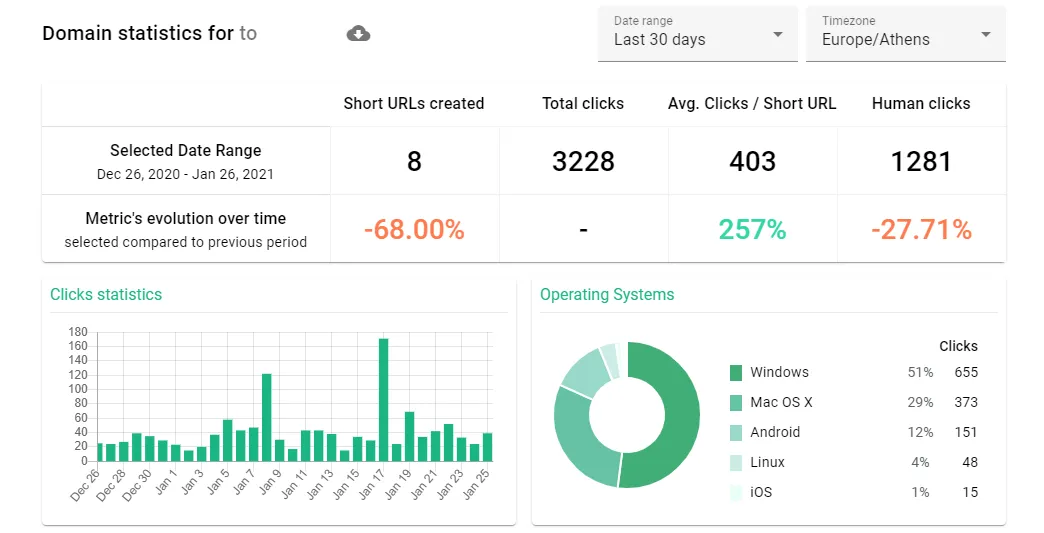Click the Linux legend color swatch

pos(736,462)
